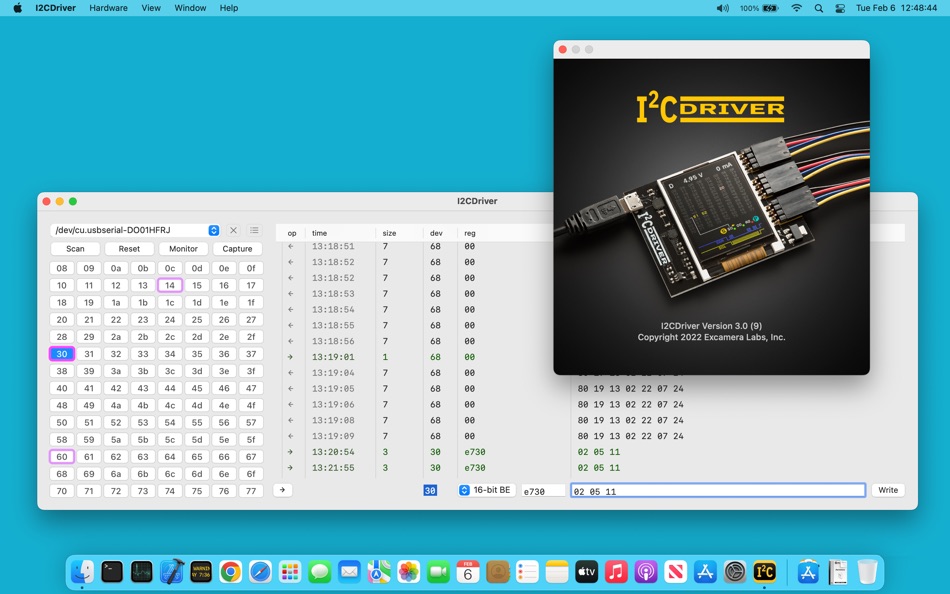Select I2C address 27 in the grid
Viewport: 950px width, 594px height.
click(251, 319)
